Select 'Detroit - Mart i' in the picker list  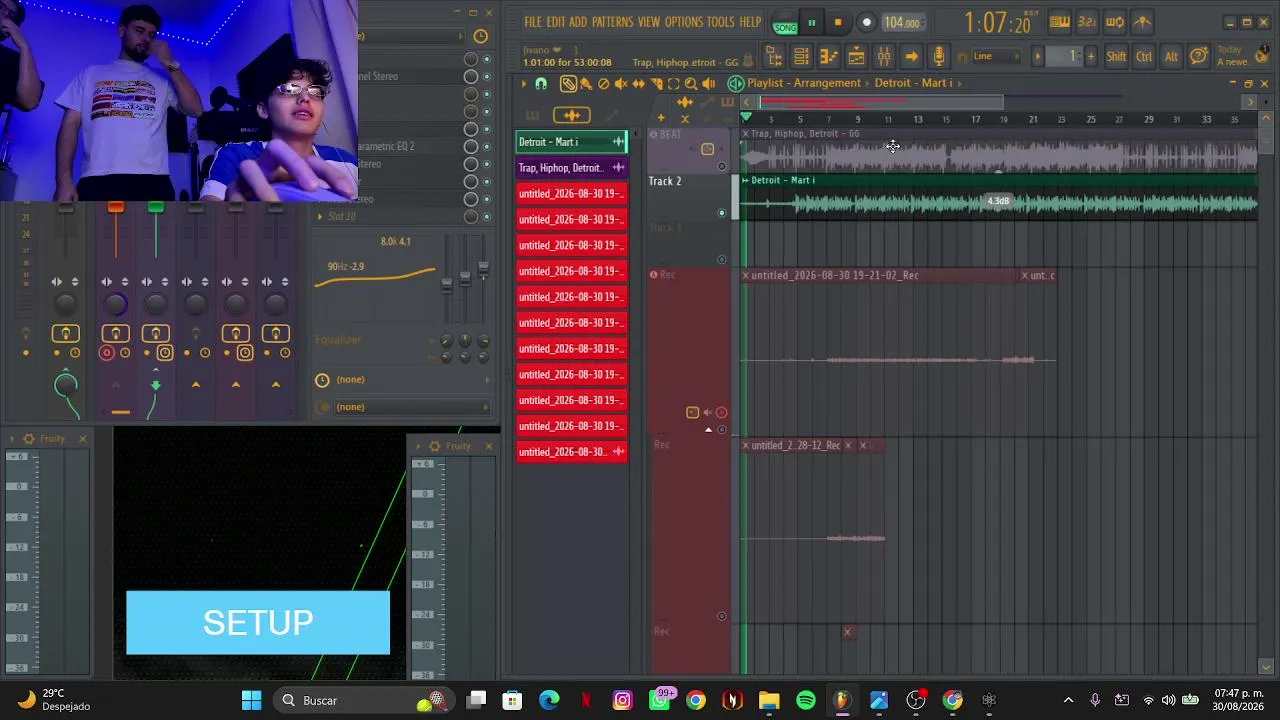572,142
